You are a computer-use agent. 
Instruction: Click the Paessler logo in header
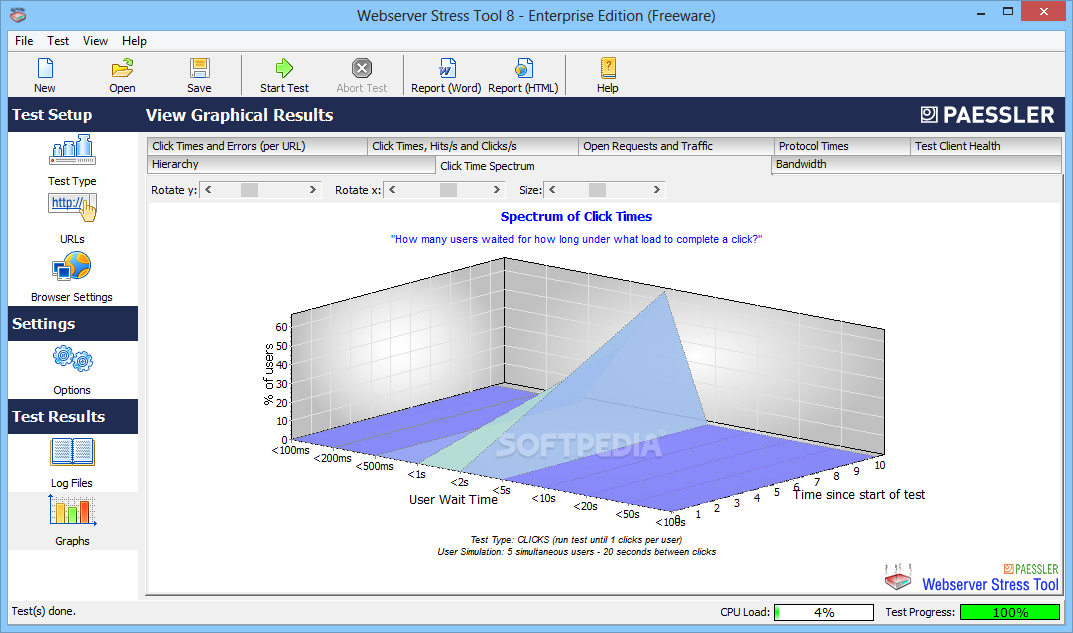[987, 115]
